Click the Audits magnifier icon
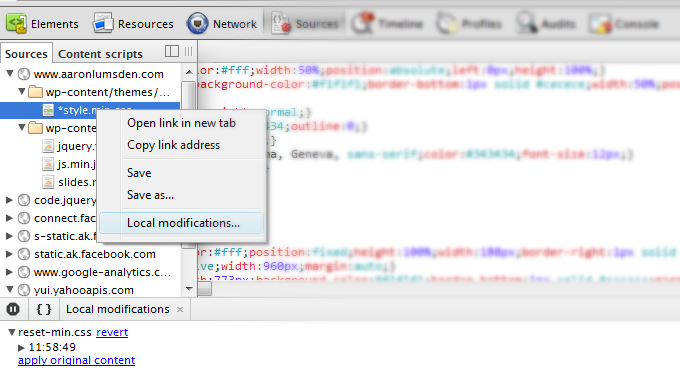Viewport: 680px width, 388px height. tap(526, 23)
